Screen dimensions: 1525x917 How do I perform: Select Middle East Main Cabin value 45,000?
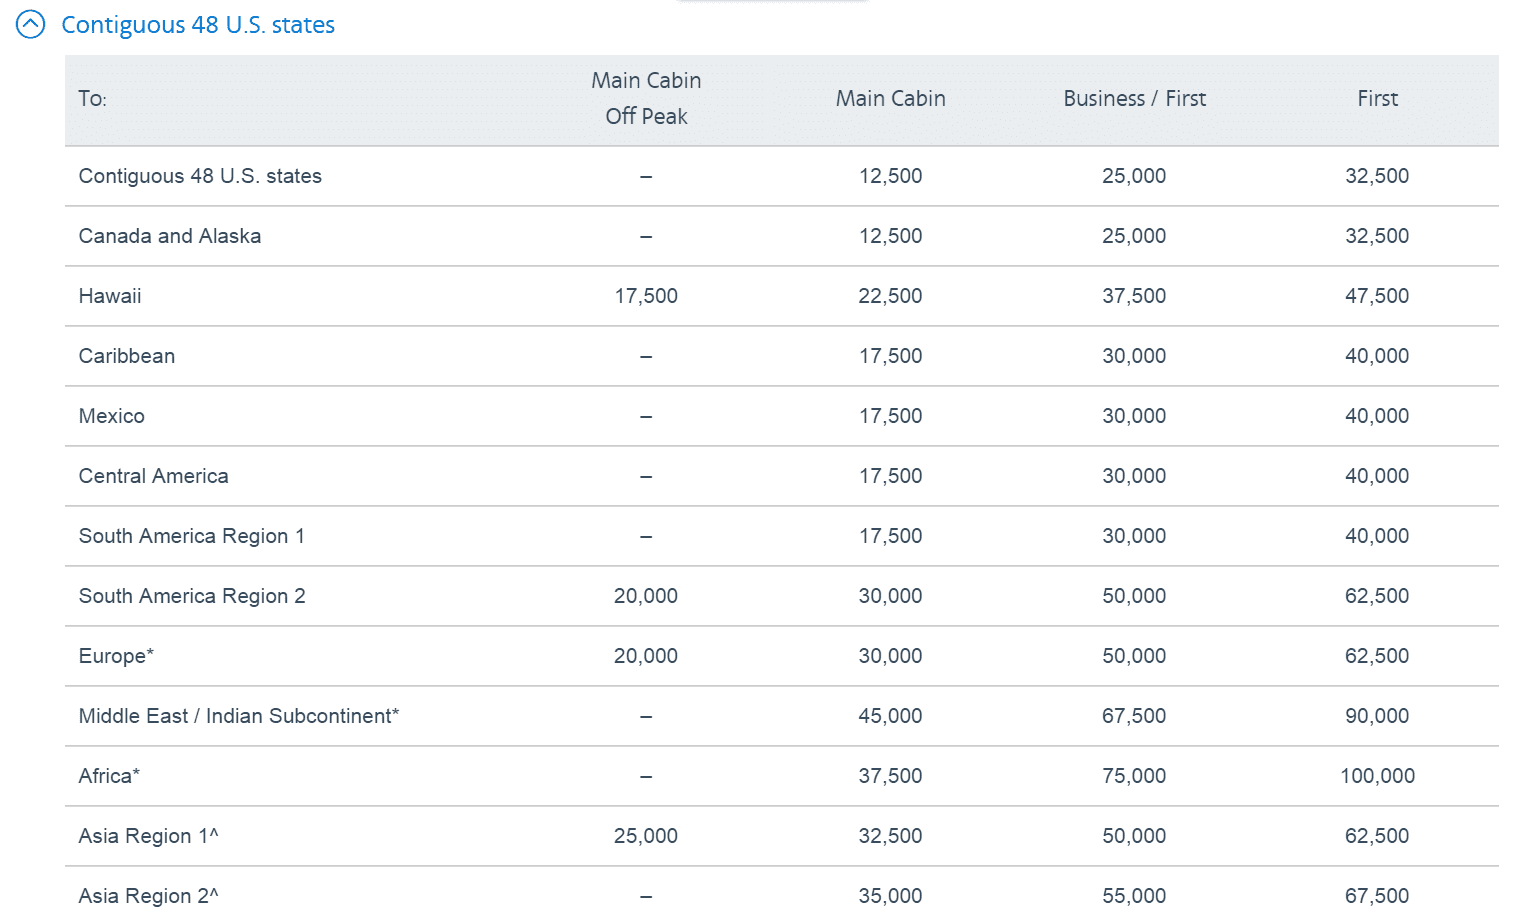point(890,716)
